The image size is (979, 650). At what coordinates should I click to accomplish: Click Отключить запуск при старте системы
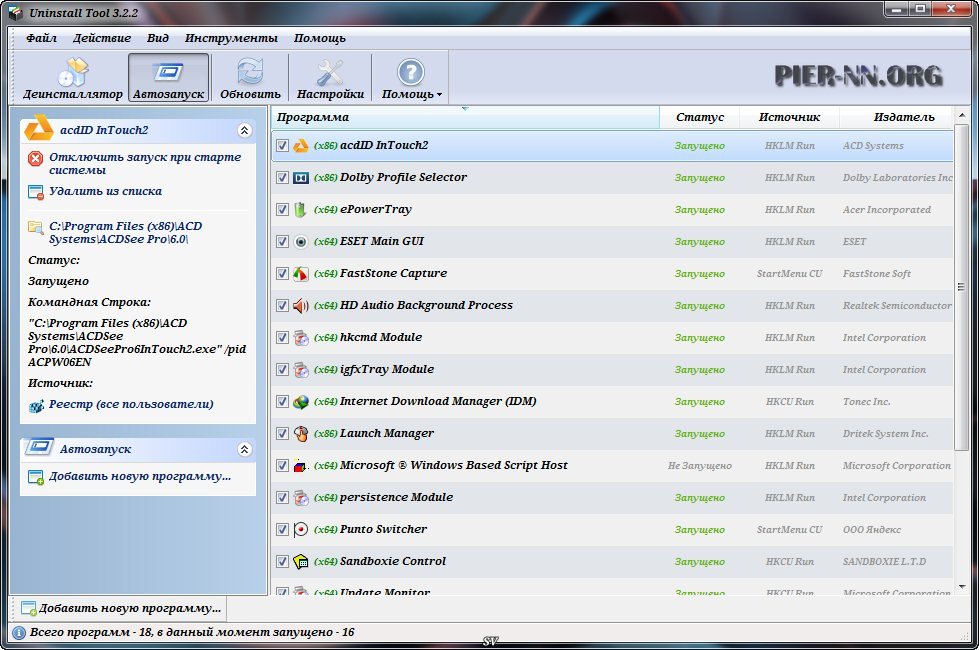145,164
